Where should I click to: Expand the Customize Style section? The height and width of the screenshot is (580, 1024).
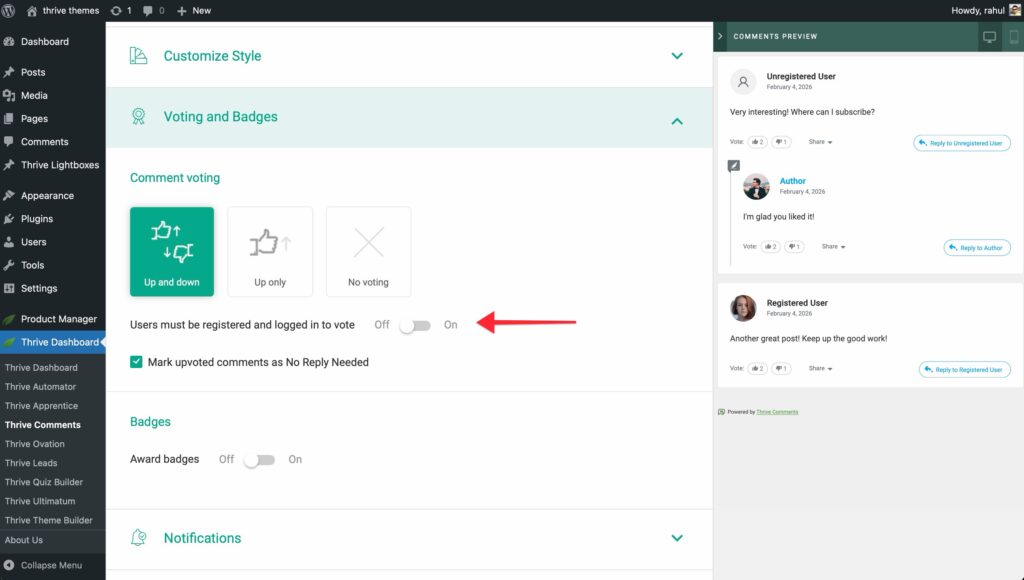pos(677,56)
